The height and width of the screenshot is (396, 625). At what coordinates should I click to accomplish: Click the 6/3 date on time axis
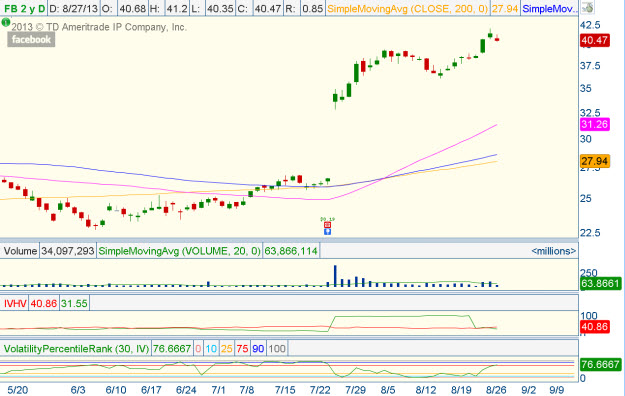pyautogui.click(x=78, y=390)
